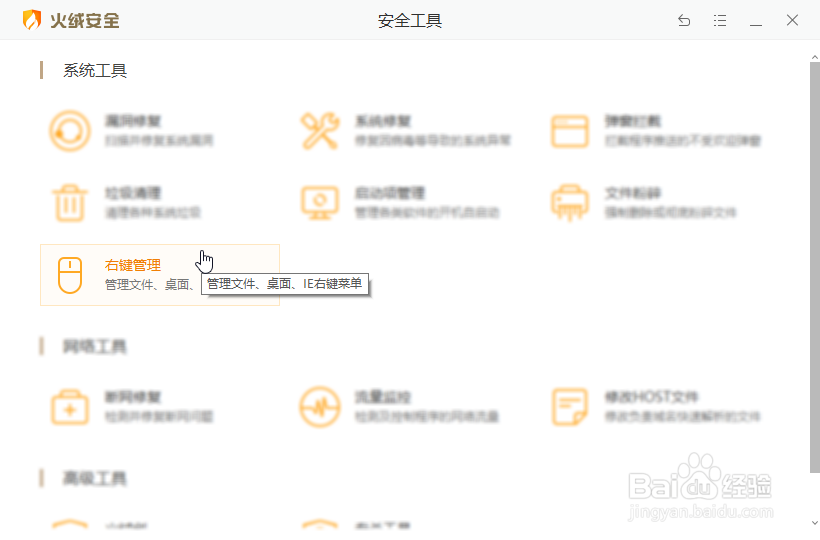Click the 流量监控 pulse monitor icon
The width and height of the screenshot is (820, 540).
(320, 407)
